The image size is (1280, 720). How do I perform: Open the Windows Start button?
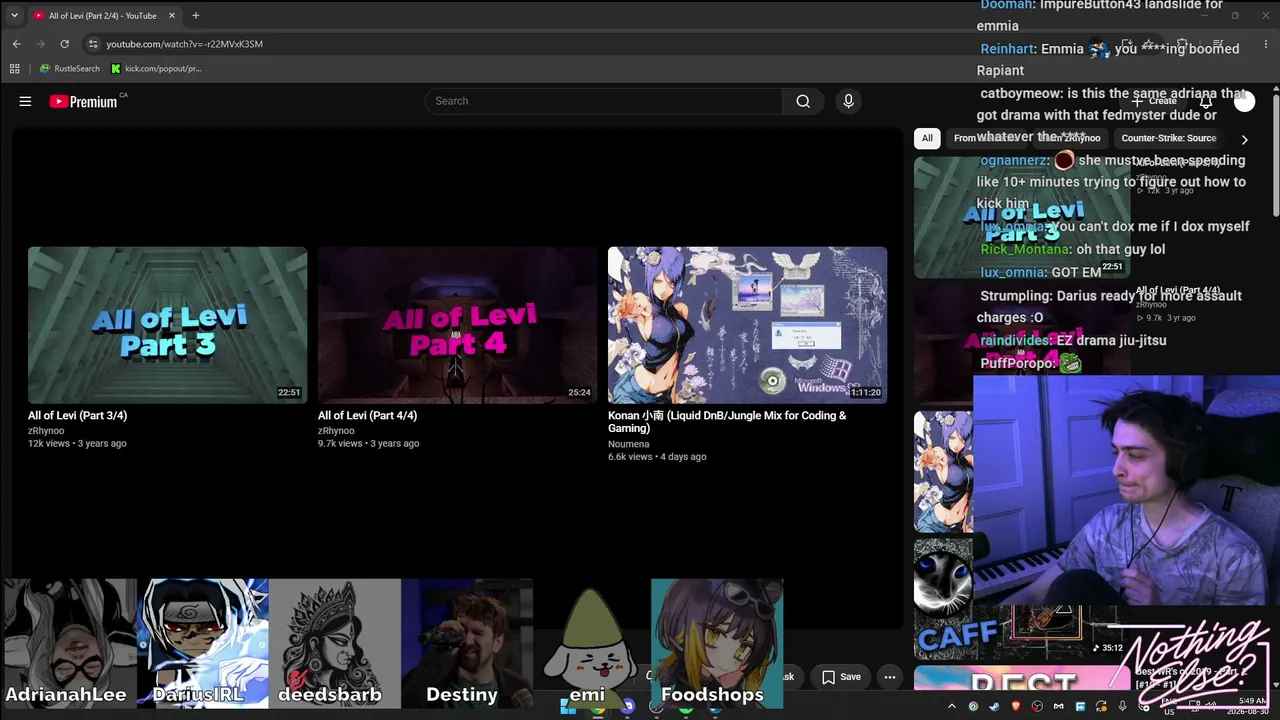567,707
